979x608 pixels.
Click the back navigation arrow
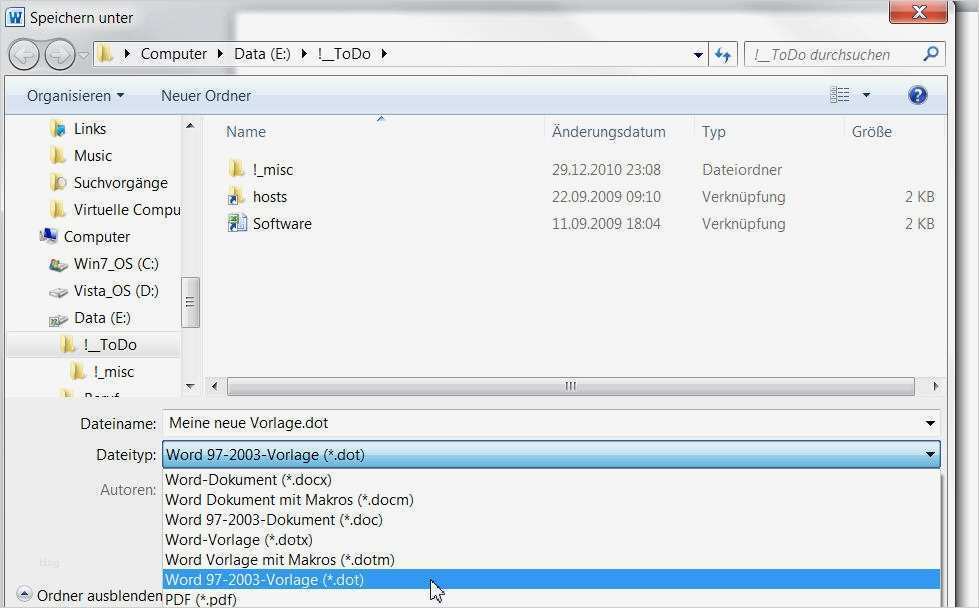pyautogui.click(x=23, y=54)
